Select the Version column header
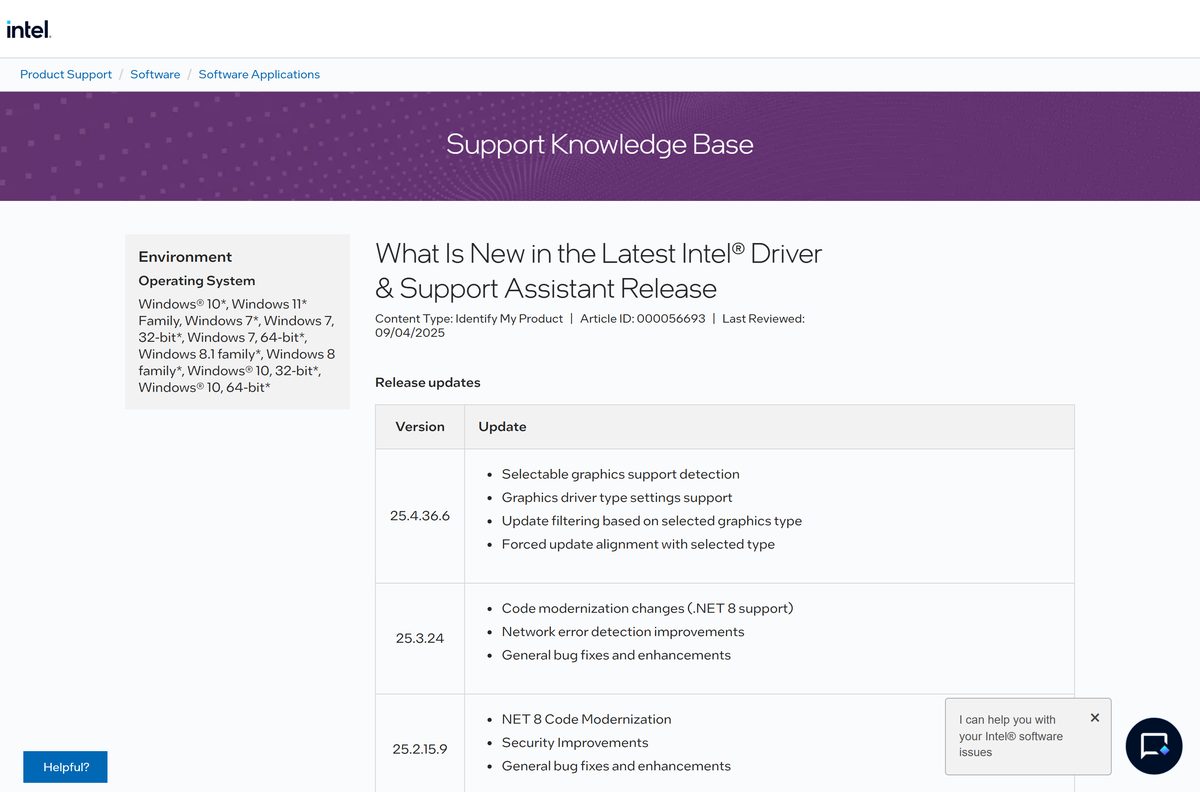The image size is (1200, 792). point(420,426)
